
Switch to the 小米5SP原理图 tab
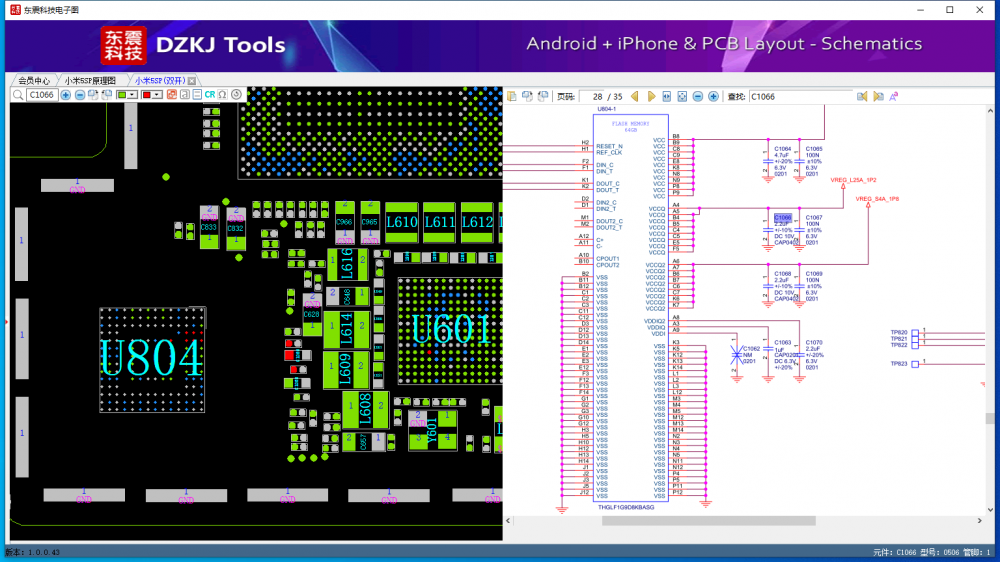point(90,80)
